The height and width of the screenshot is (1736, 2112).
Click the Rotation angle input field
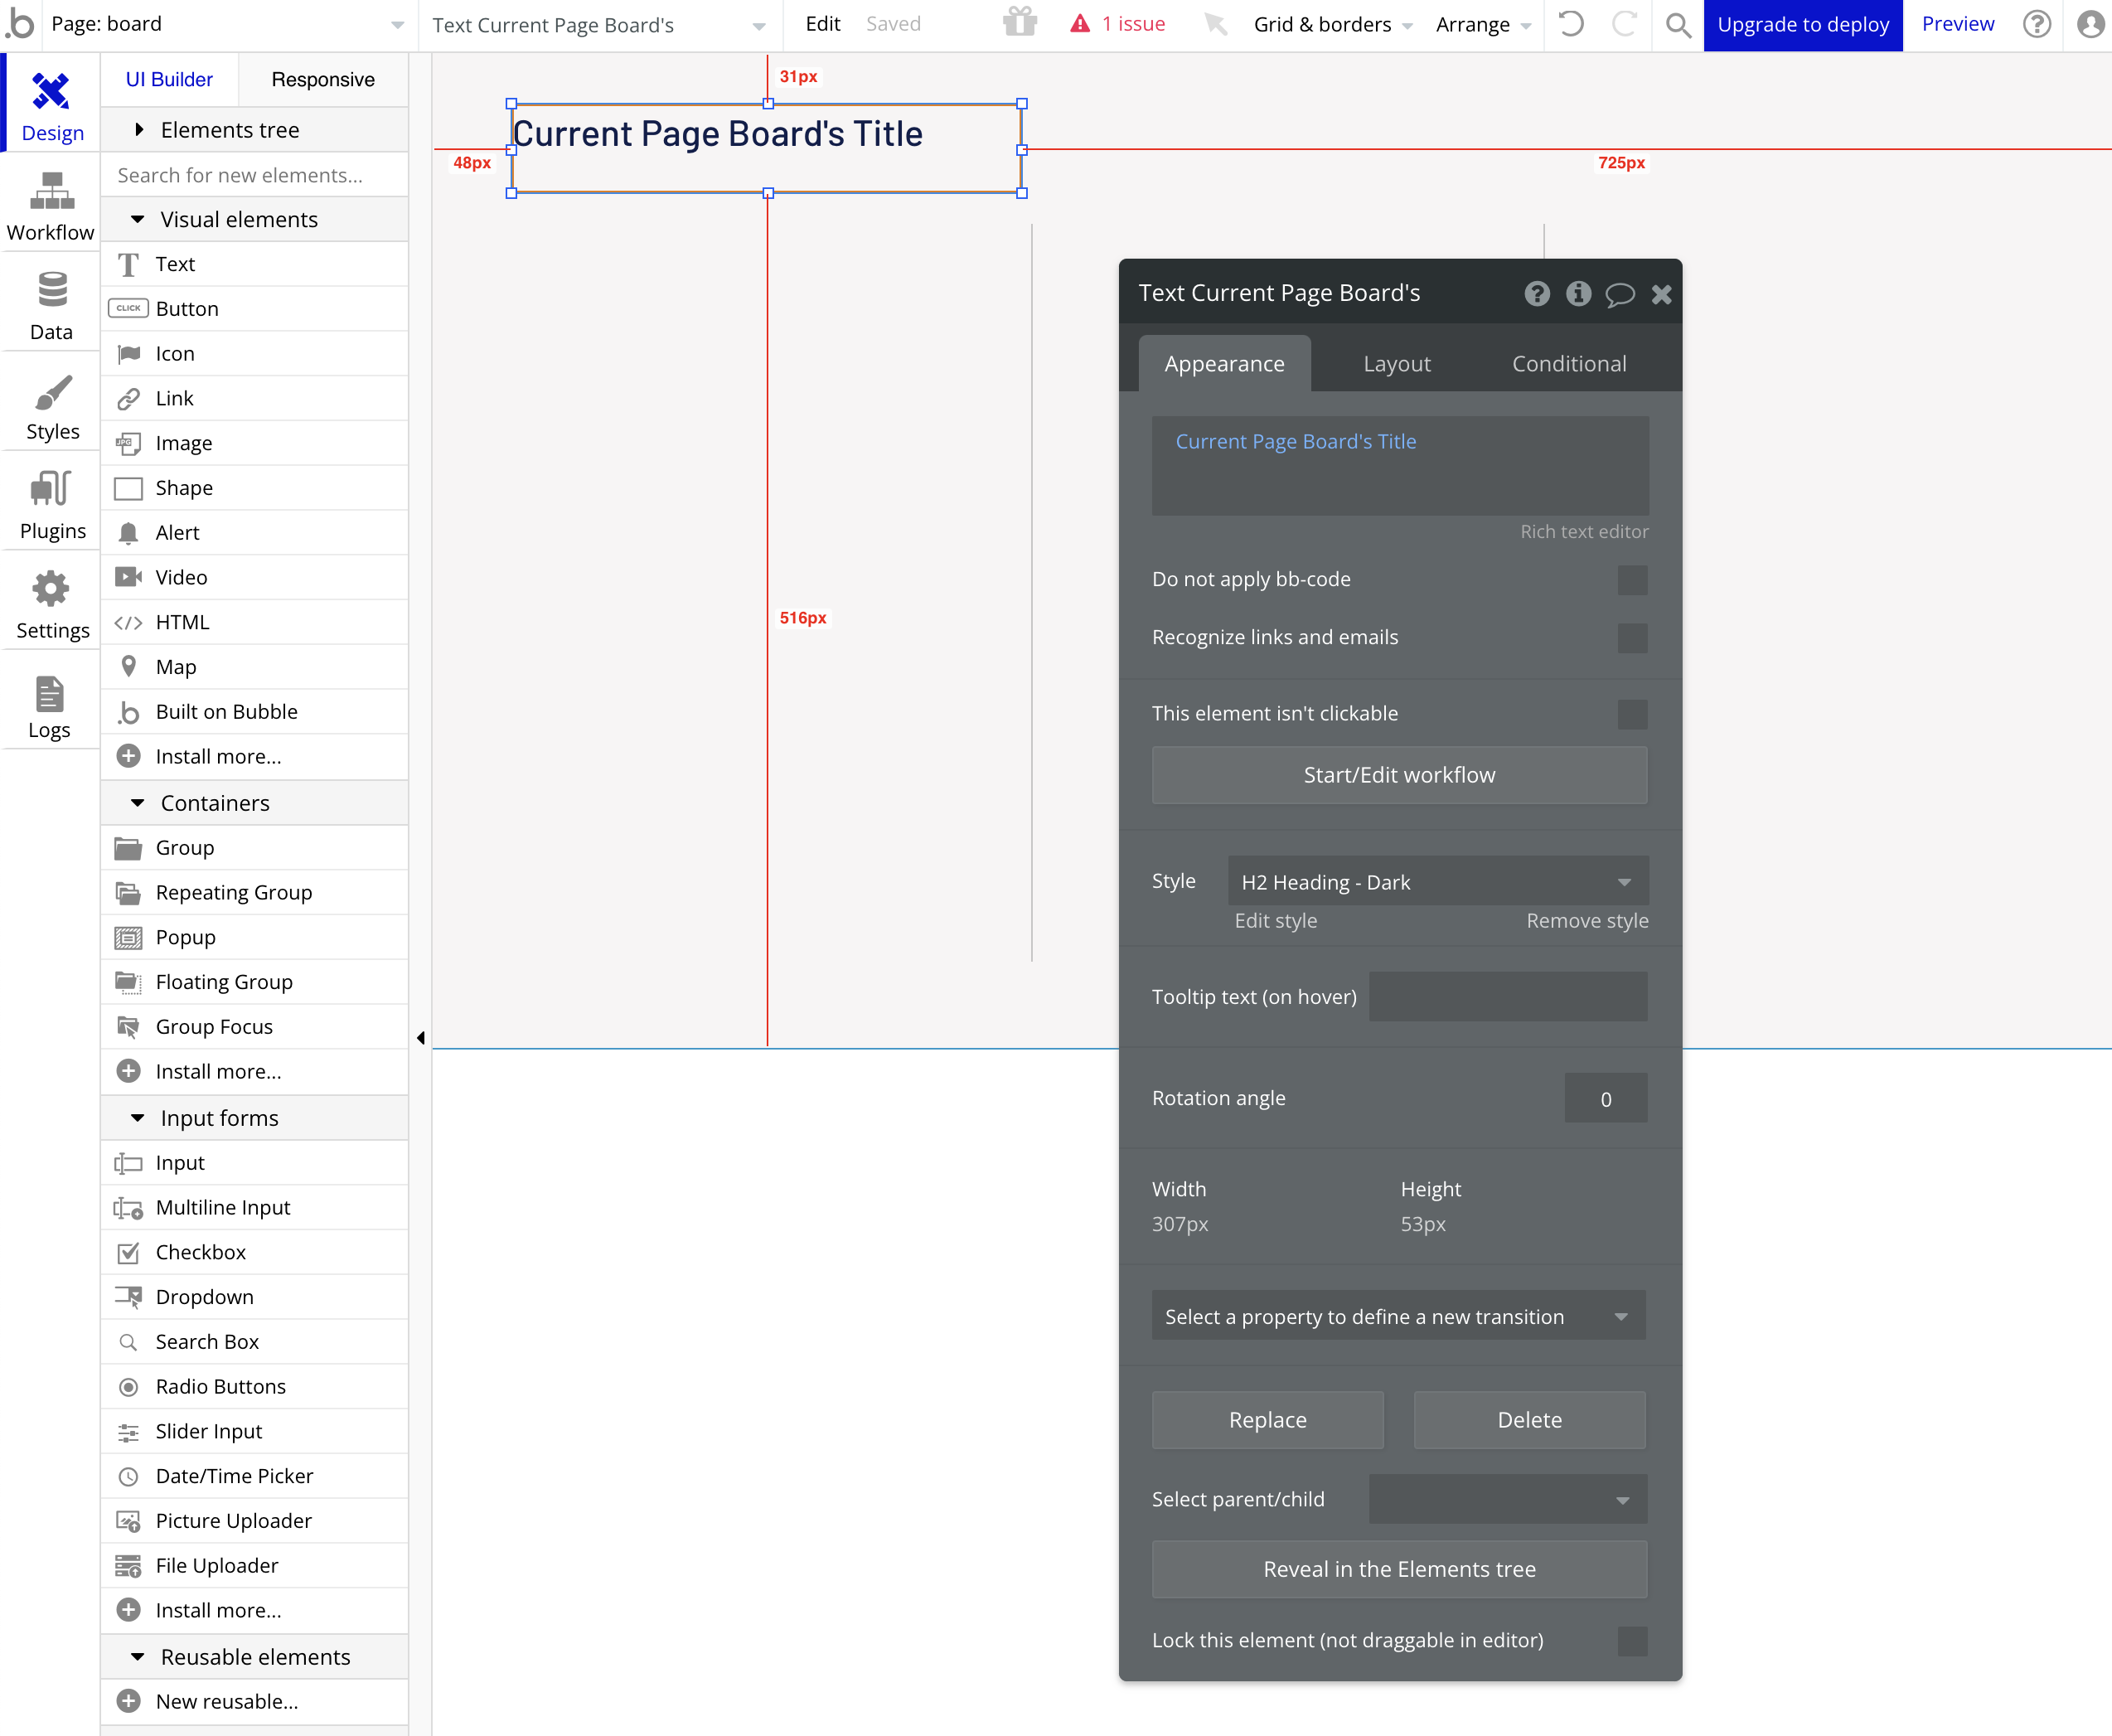[x=1605, y=1099]
